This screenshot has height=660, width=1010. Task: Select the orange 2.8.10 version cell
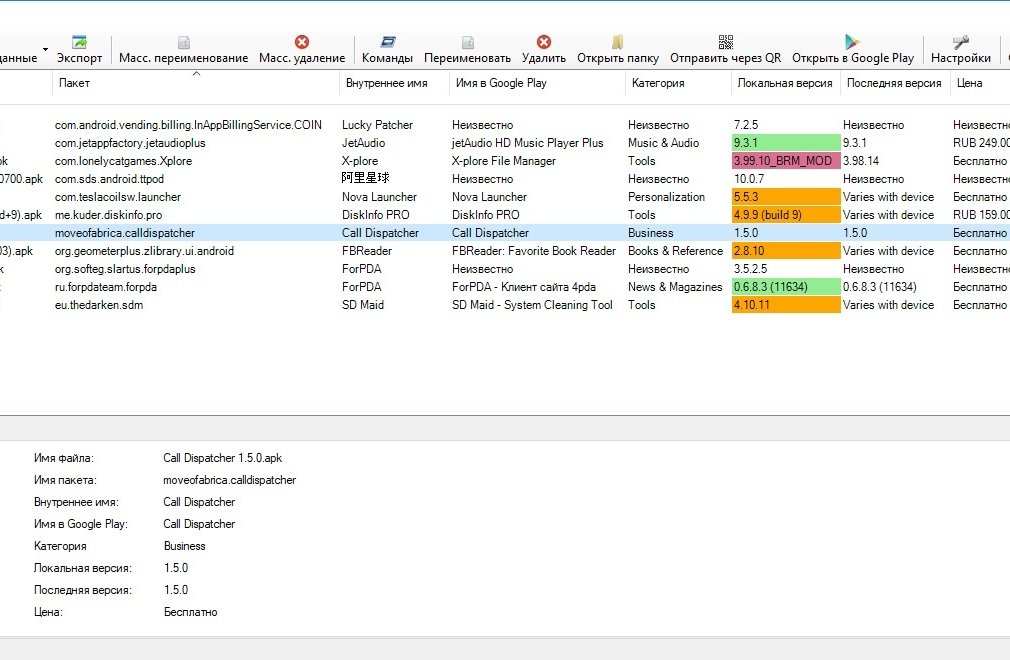[786, 251]
